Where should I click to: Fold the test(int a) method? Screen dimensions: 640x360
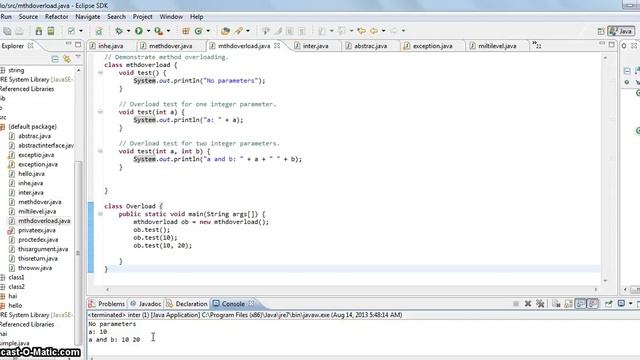pos(100,112)
